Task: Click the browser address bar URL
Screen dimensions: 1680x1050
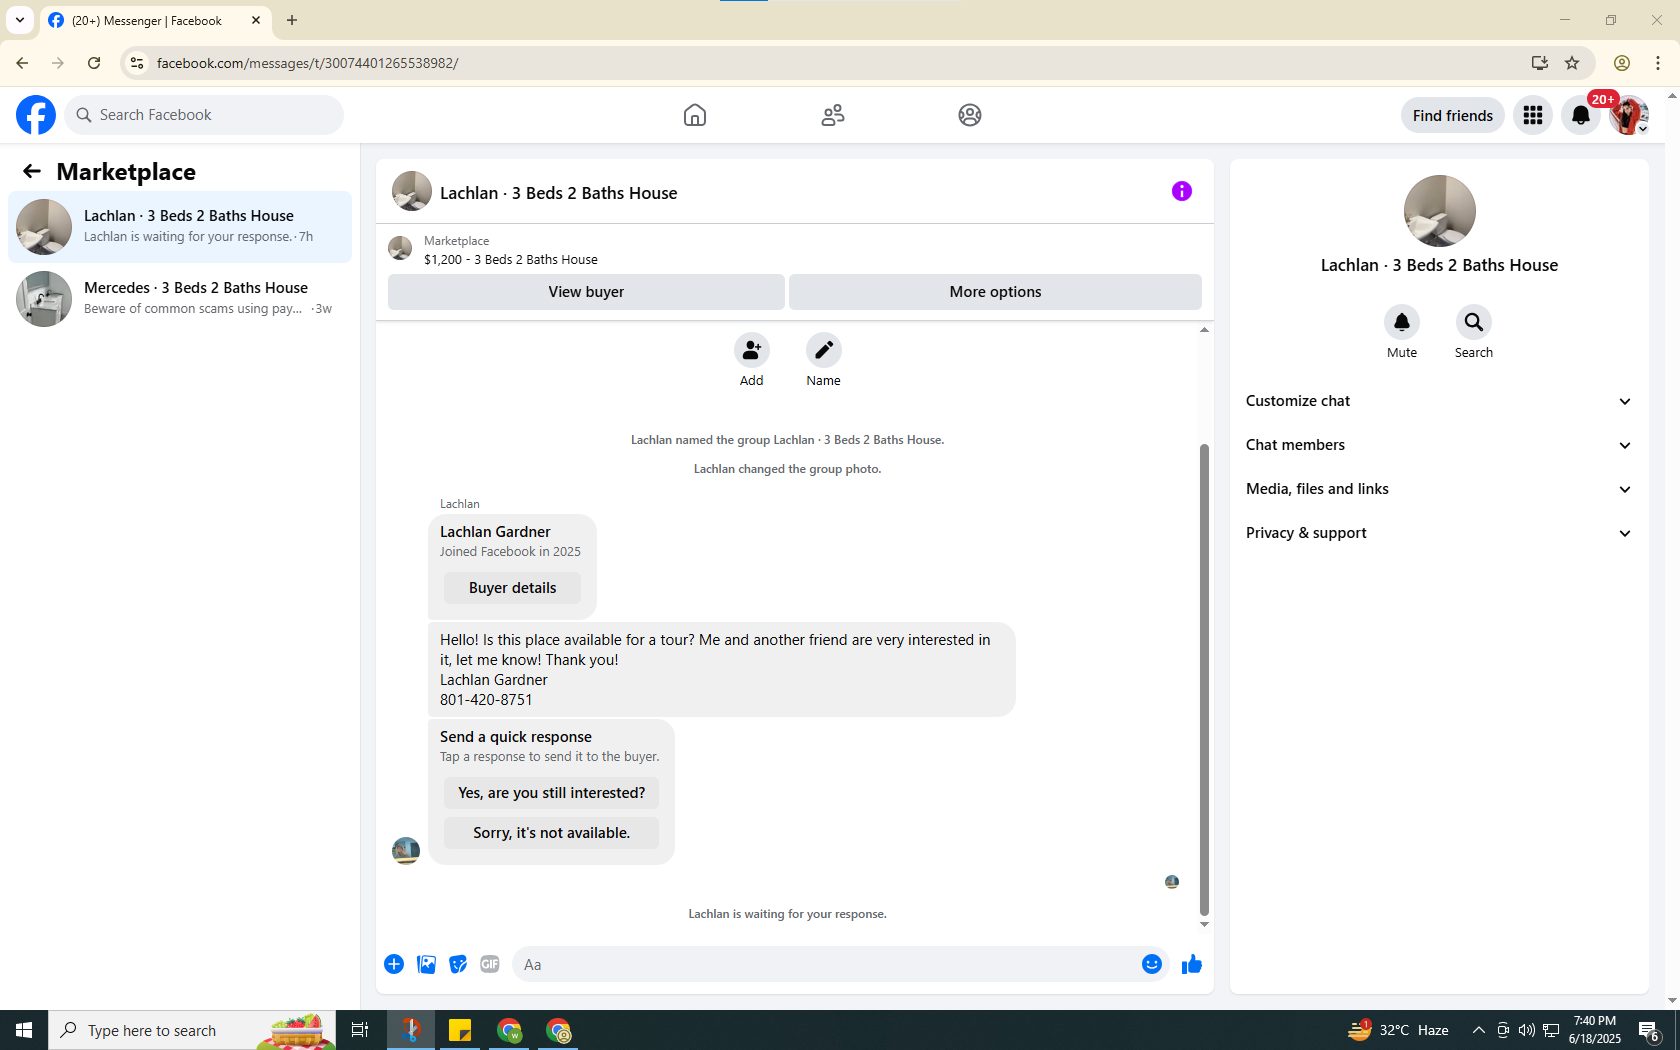Action: 307,63
